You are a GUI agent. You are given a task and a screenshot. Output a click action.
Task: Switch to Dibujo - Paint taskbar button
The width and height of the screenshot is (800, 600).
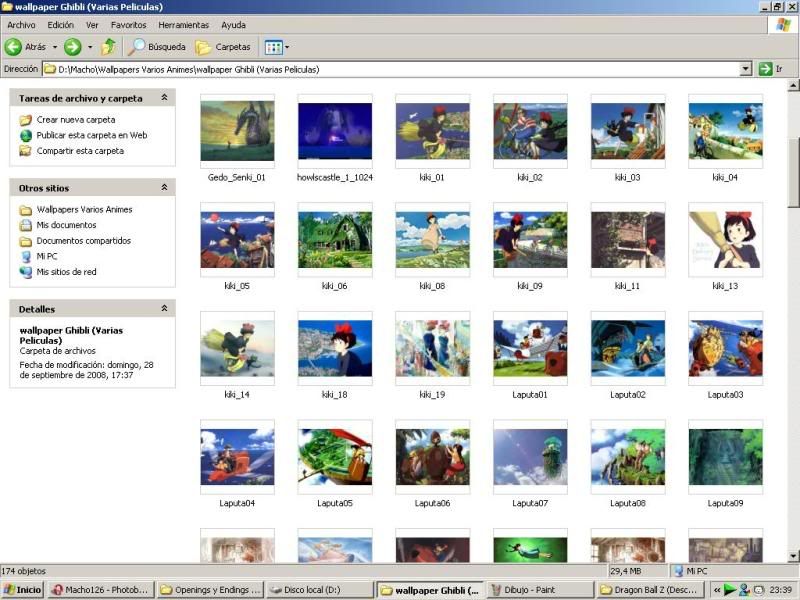pos(539,590)
